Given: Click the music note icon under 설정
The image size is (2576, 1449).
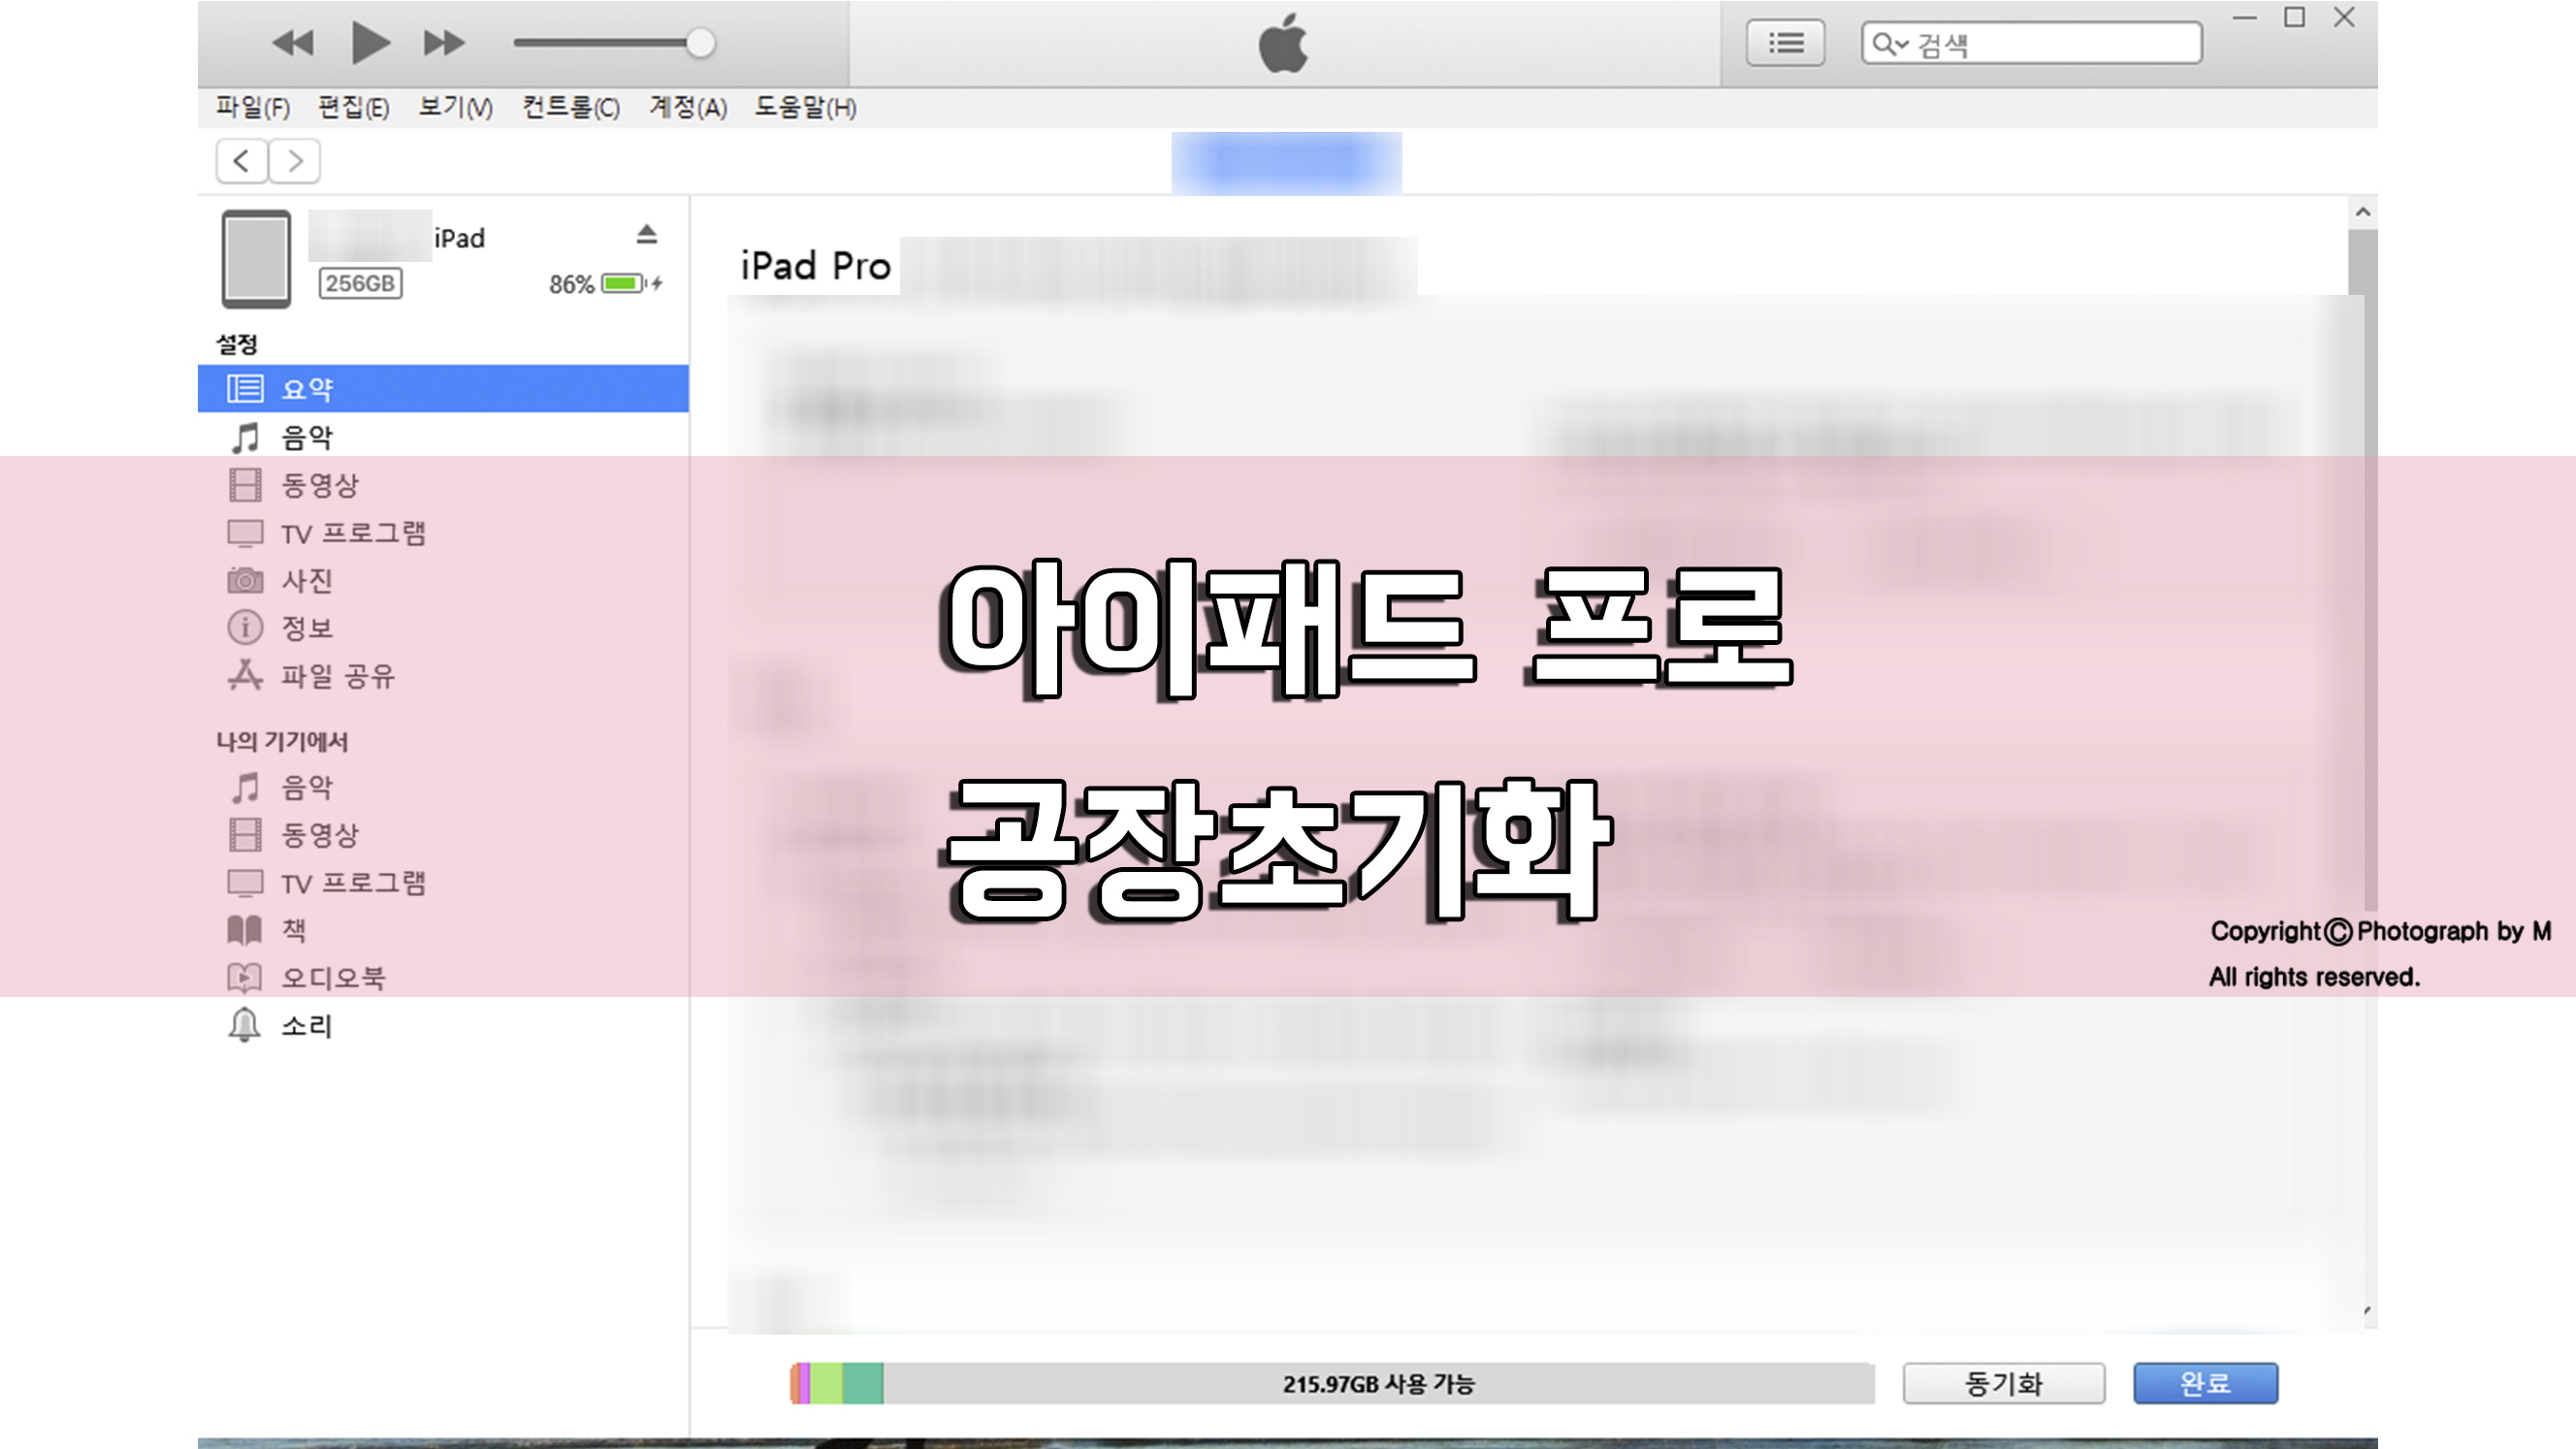Looking at the screenshot, I should [x=245, y=437].
